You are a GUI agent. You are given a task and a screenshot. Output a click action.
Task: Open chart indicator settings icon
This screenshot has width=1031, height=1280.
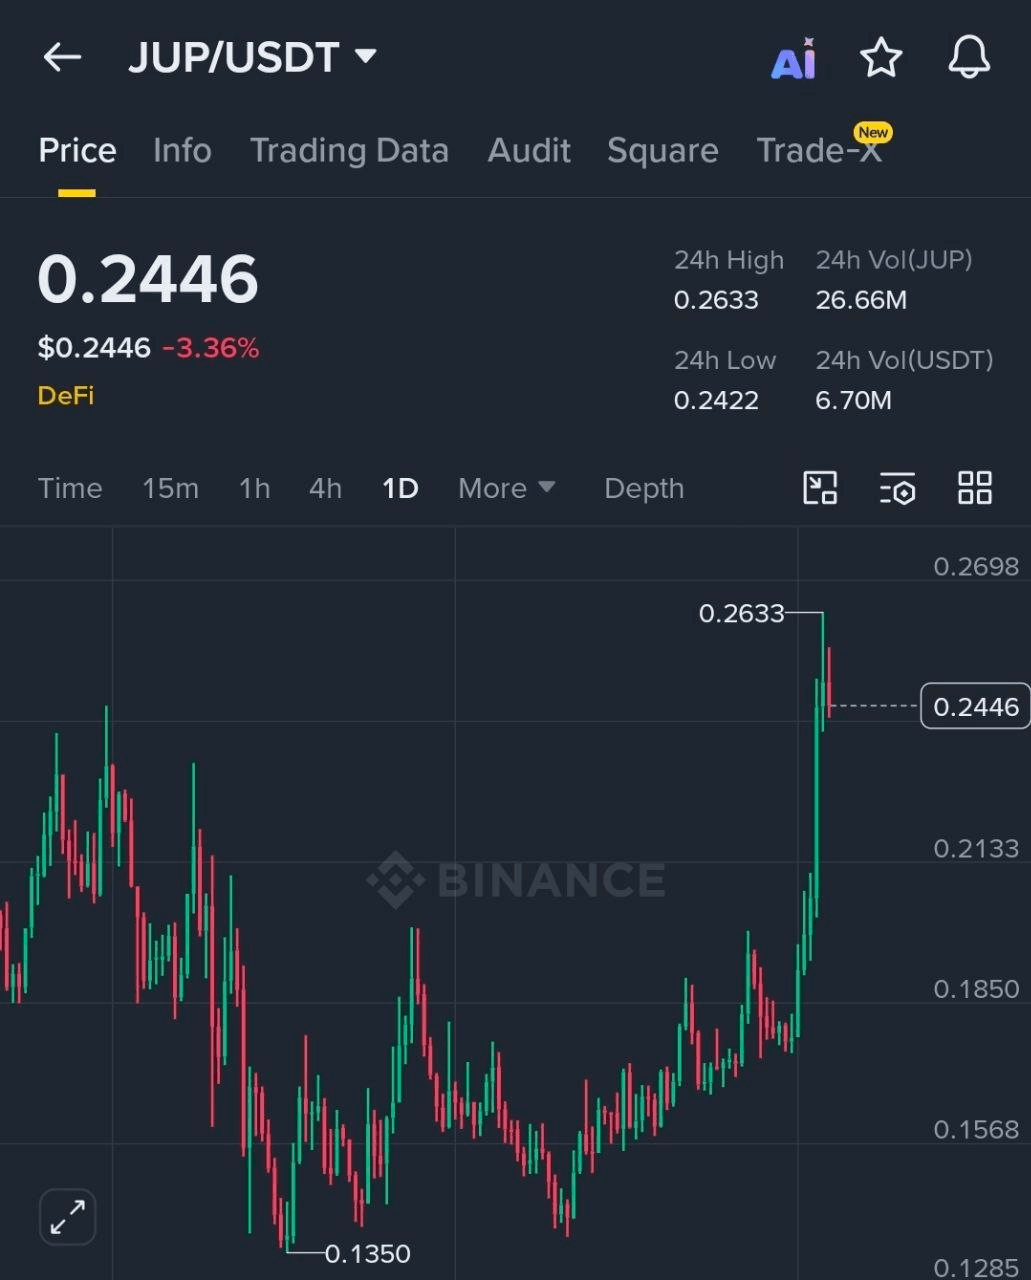pyautogui.click(x=897, y=488)
